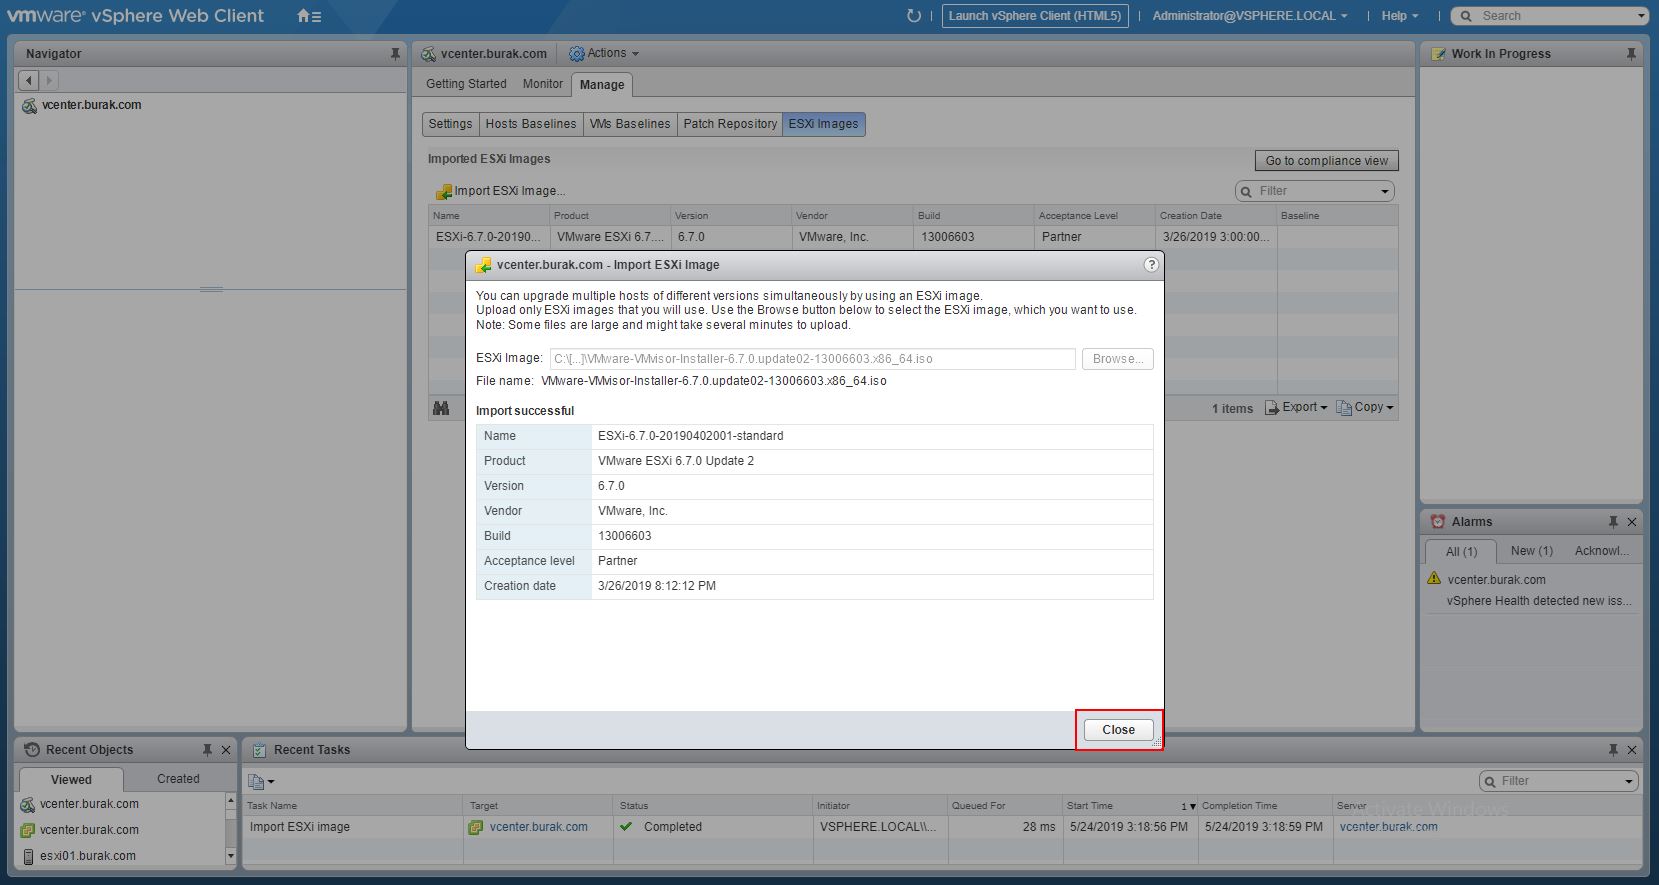
Task: Switch to the Patch Repository tab
Action: click(730, 124)
